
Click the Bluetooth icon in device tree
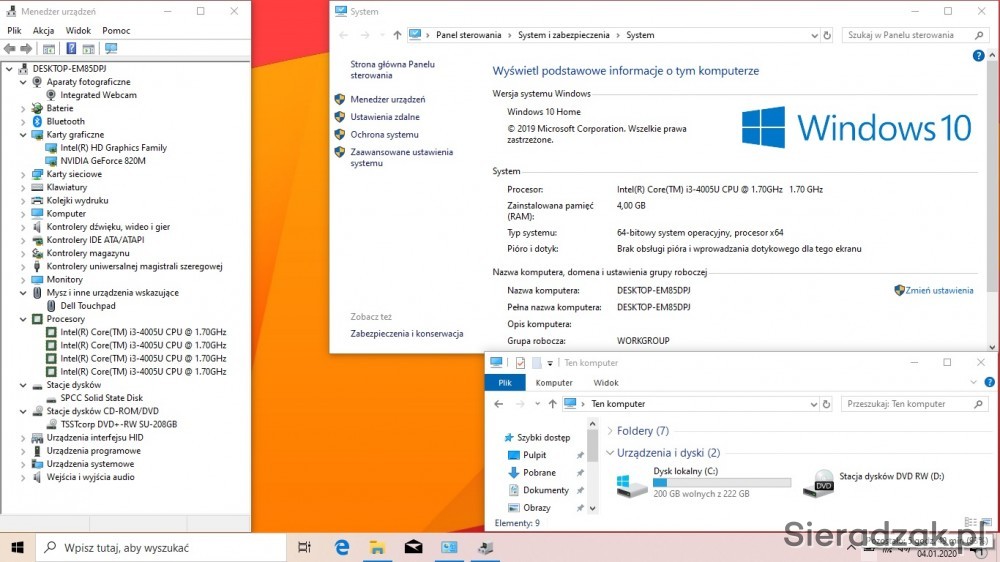(37, 121)
